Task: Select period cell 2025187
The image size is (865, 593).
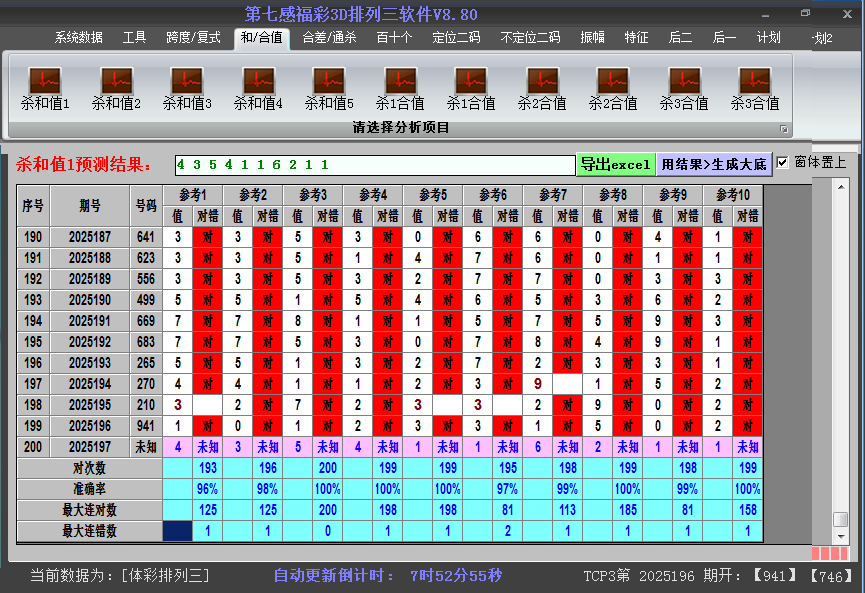Action: click(90, 237)
